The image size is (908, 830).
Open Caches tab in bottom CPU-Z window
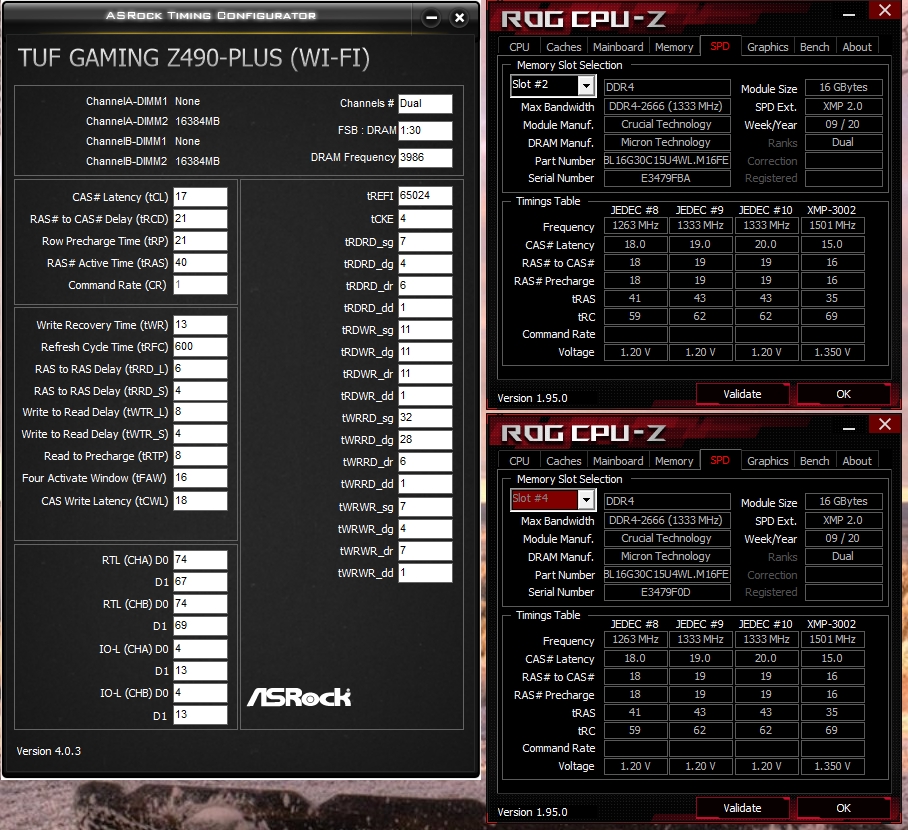[x=563, y=461]
